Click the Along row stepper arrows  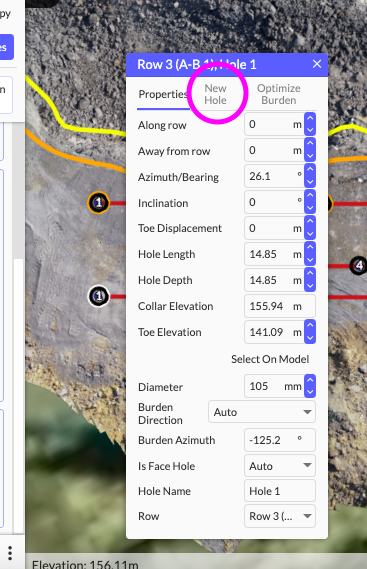pyautogui.click(x=310, y=124)
